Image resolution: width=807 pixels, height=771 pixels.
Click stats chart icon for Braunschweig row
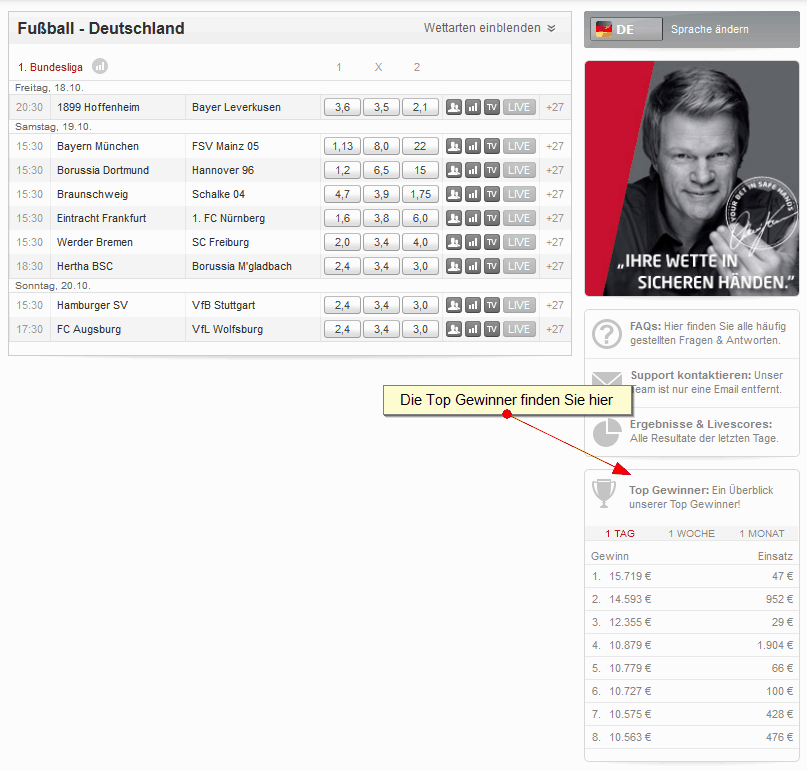pyautogui.click(x=472, y=194)
